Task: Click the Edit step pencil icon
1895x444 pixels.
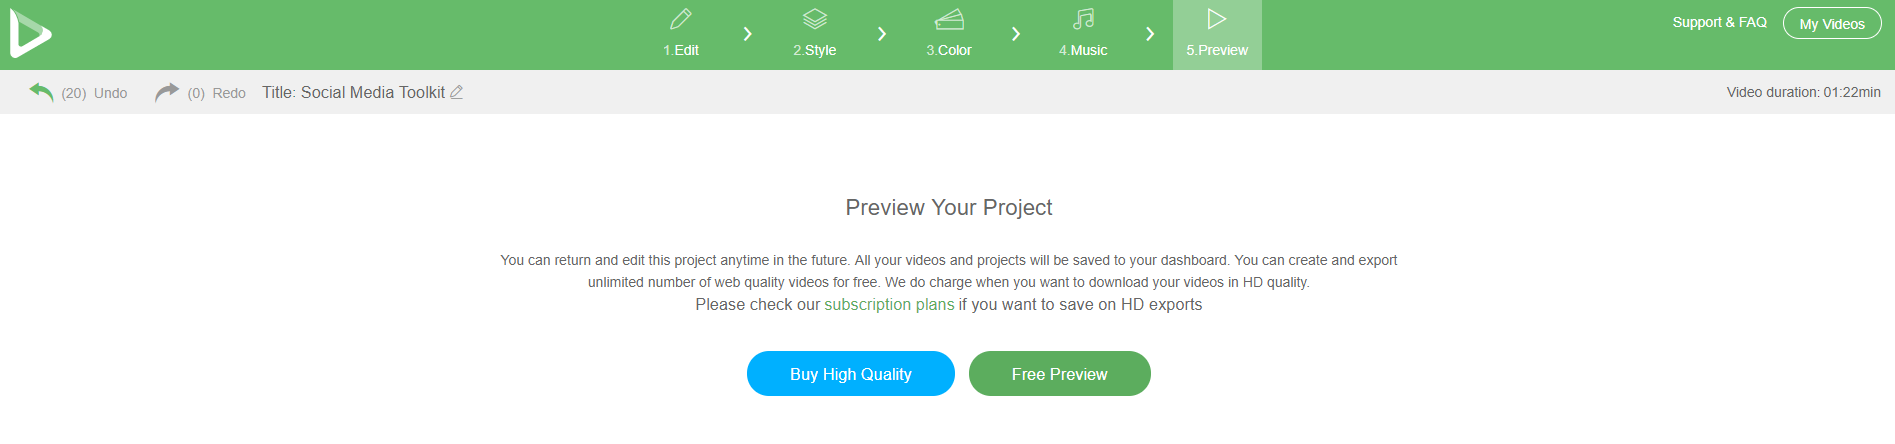Action: tap(681, 19)
